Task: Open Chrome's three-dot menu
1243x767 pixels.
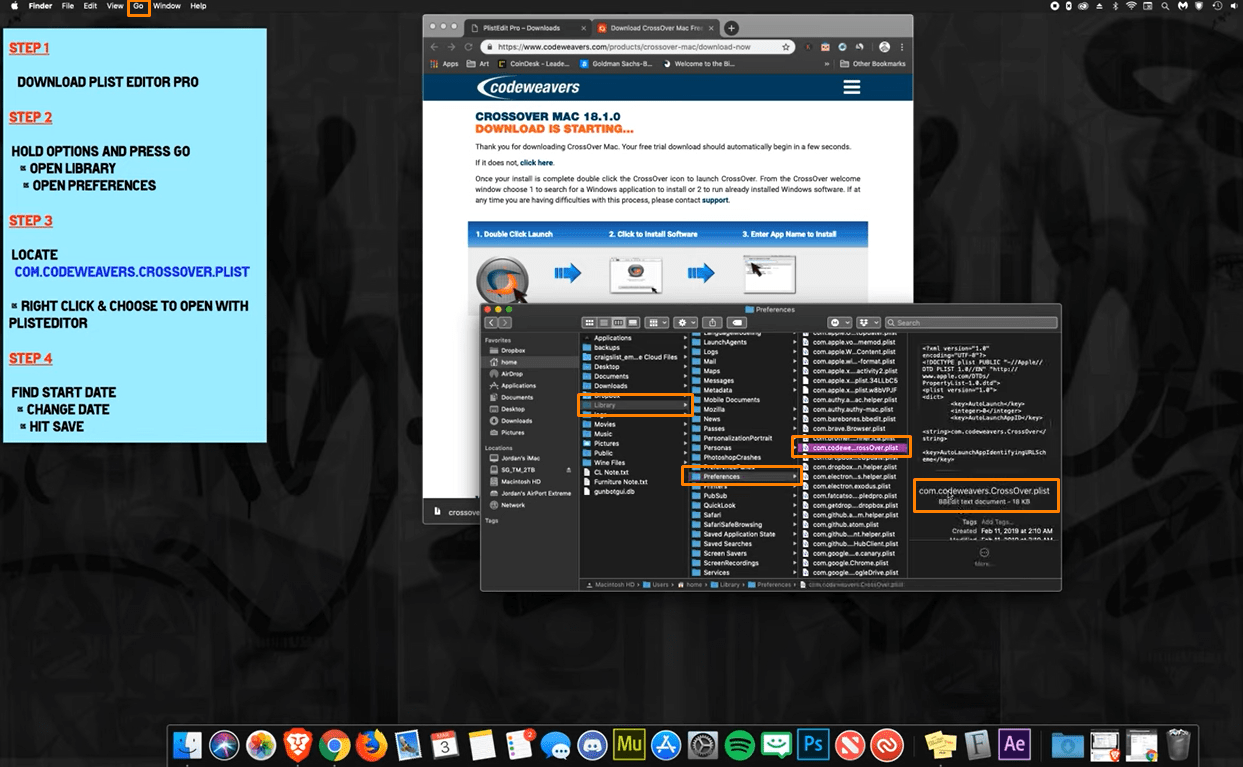Action: 901,47
